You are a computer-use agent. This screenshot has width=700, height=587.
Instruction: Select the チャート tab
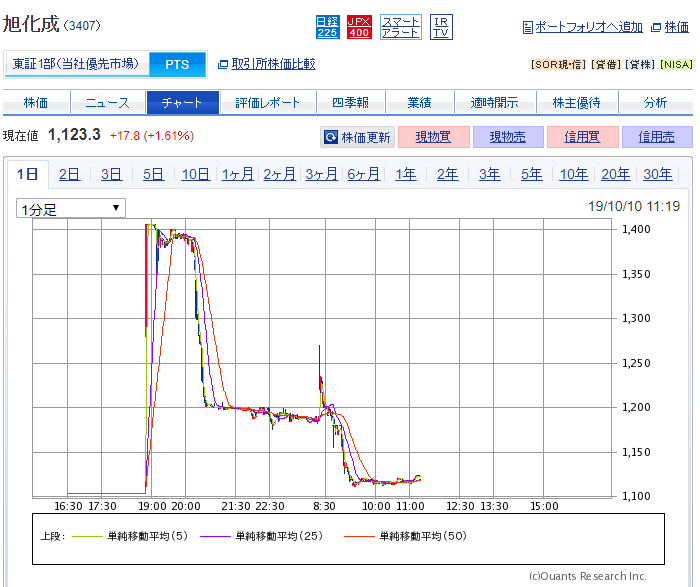pyautogui.click(x=182, y=103)
